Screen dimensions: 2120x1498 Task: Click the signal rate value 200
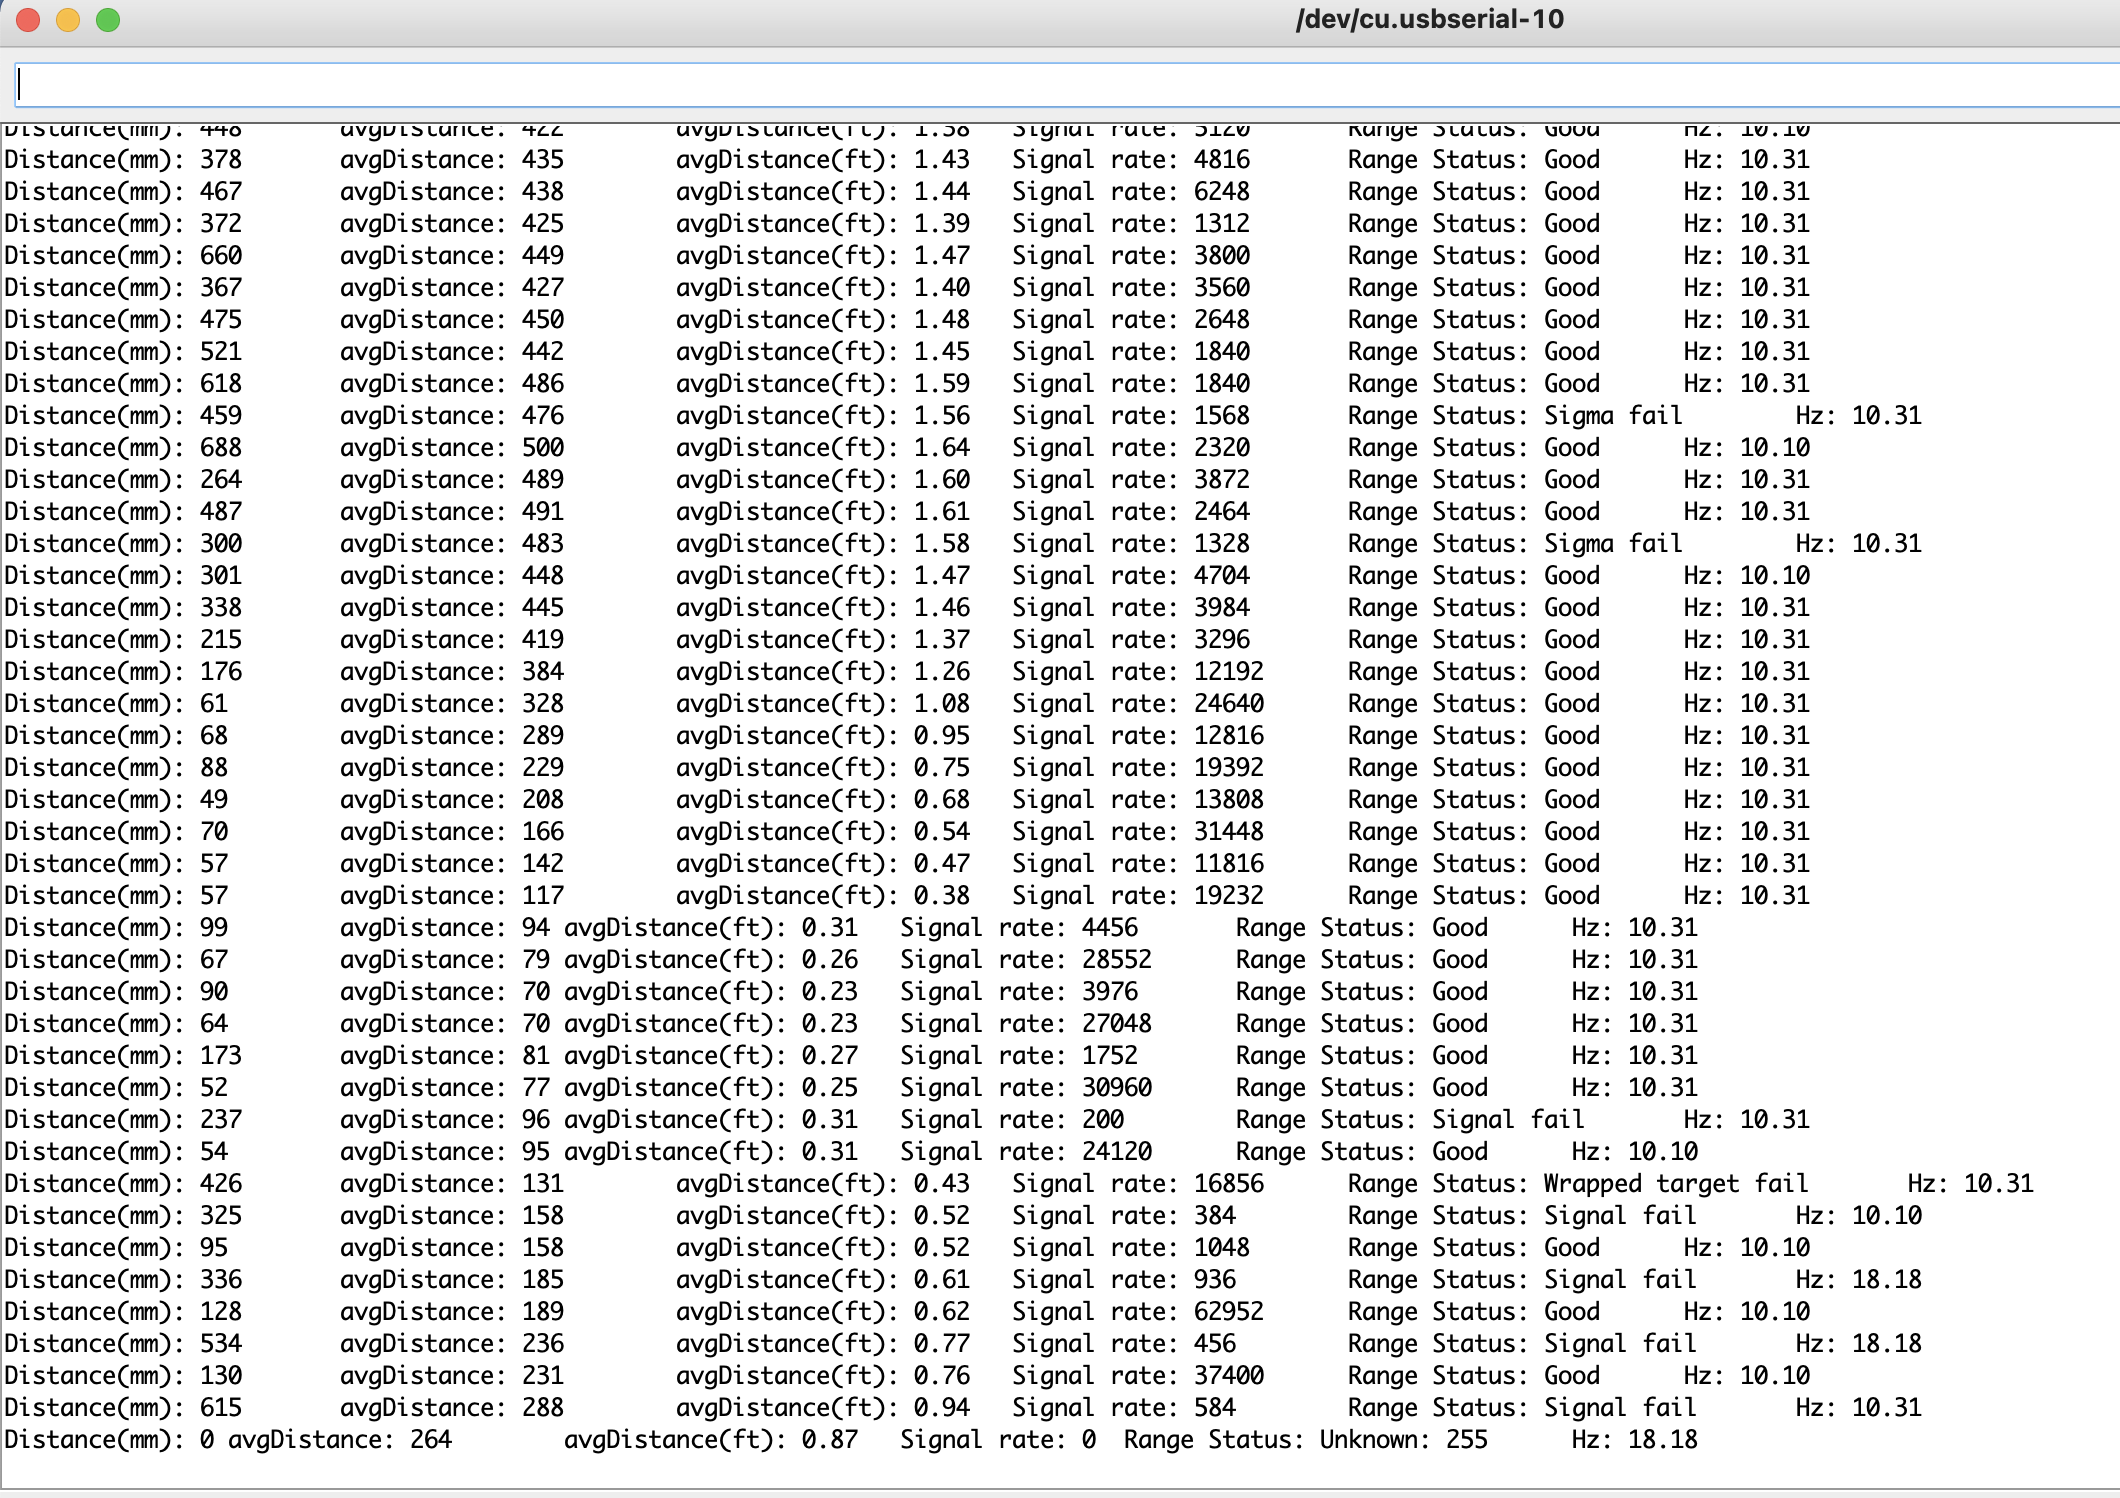pos(1102,1120)
